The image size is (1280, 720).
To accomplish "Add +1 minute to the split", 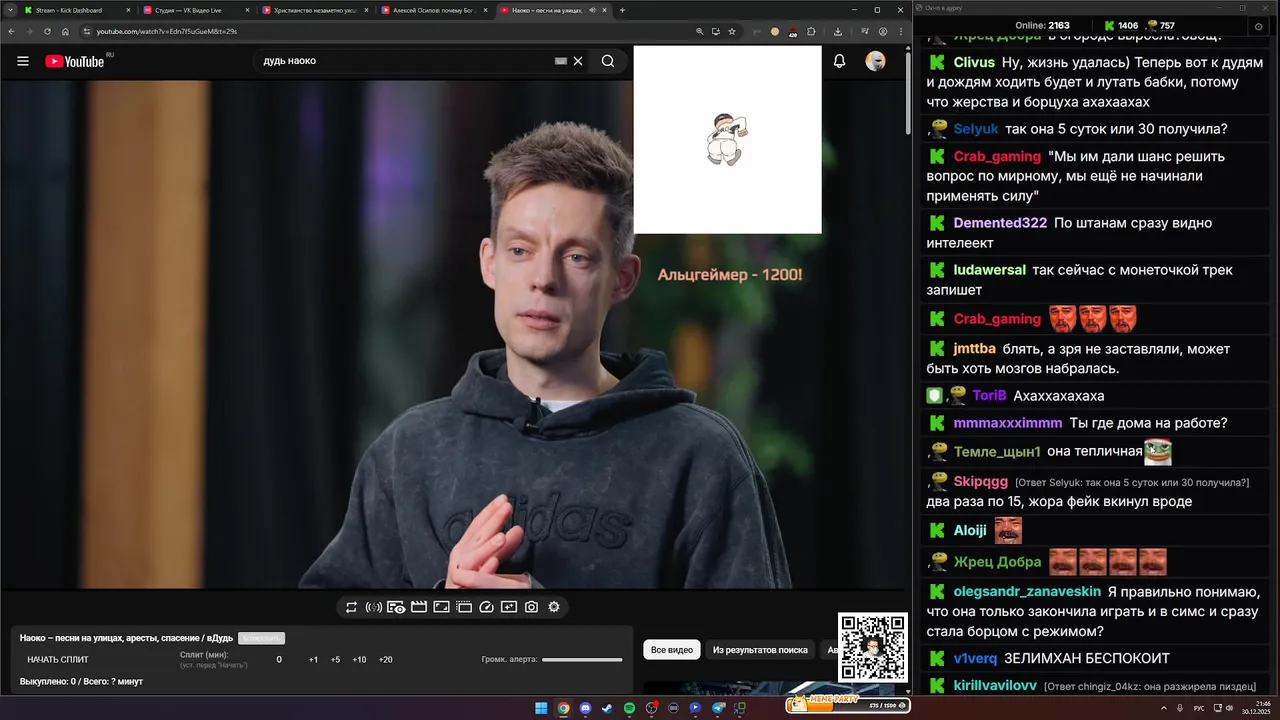I will pos(313,660).
